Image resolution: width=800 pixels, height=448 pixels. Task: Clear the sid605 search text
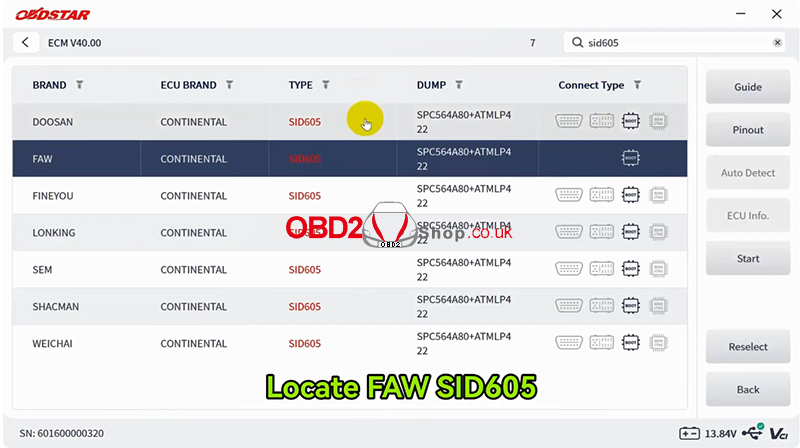[777, 43]
